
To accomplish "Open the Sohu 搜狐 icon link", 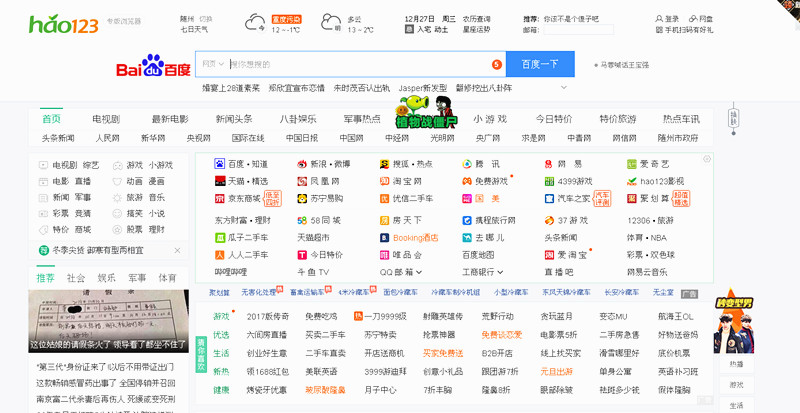I will click(384, 164).
